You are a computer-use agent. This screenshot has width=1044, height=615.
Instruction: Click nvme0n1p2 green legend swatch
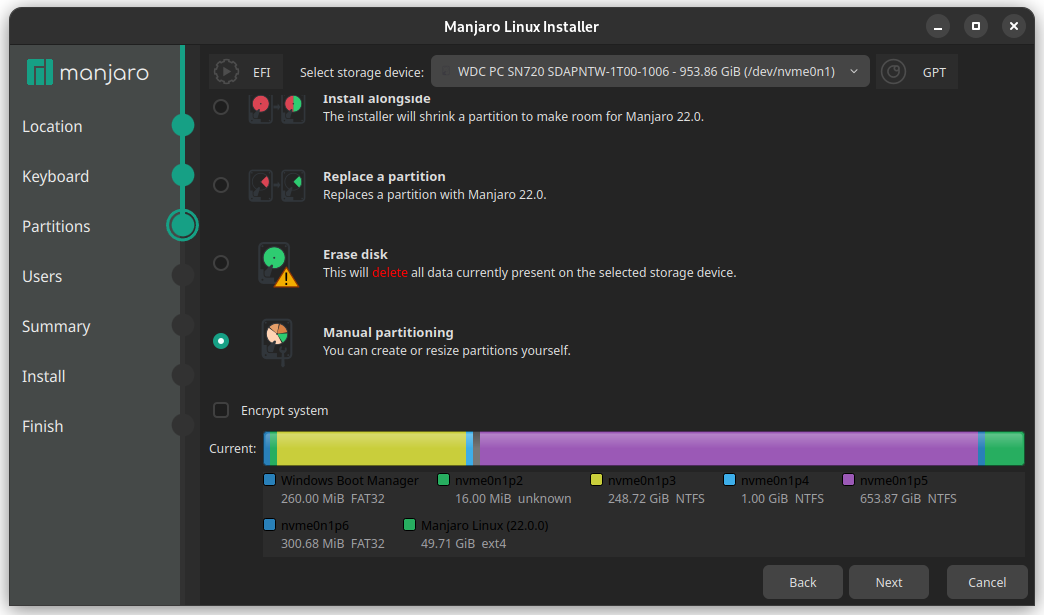point(443,480)
